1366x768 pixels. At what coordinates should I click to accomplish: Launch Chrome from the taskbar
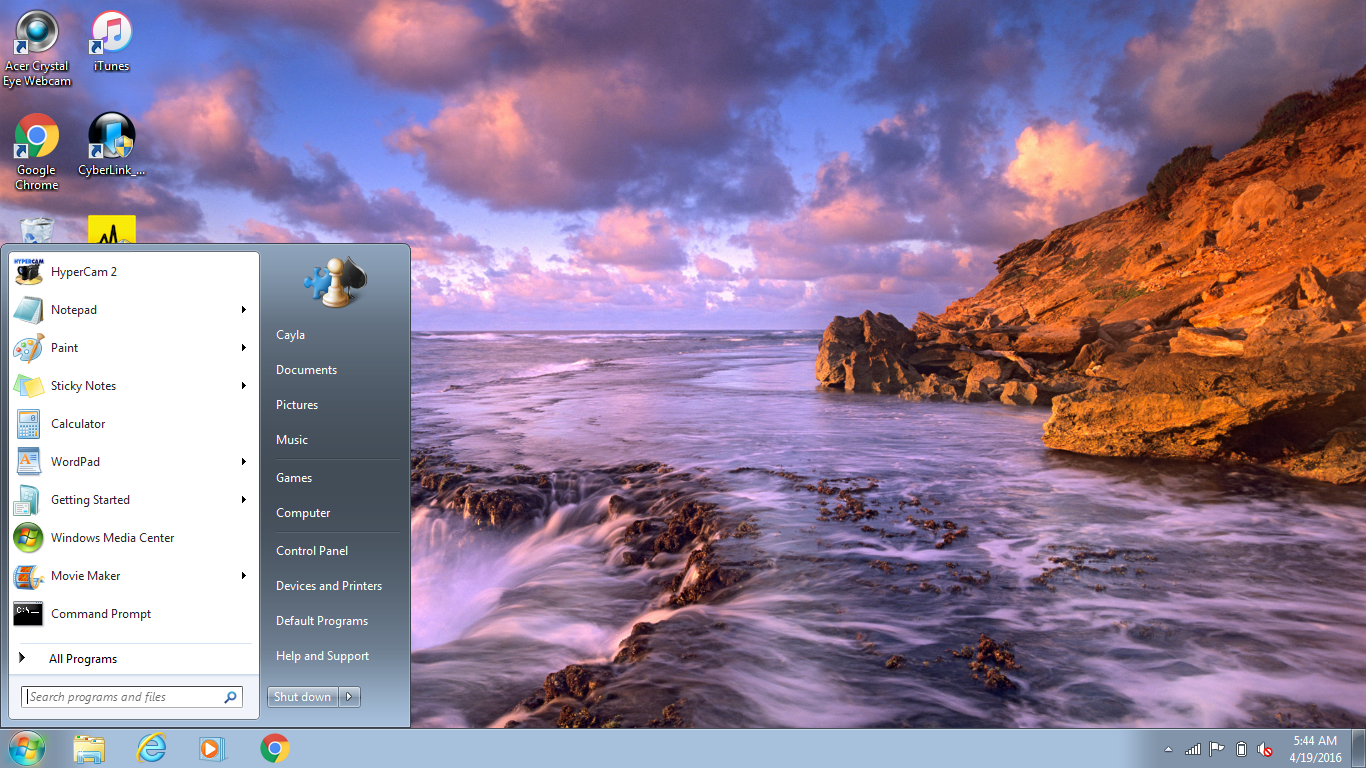tap(275, 748)
